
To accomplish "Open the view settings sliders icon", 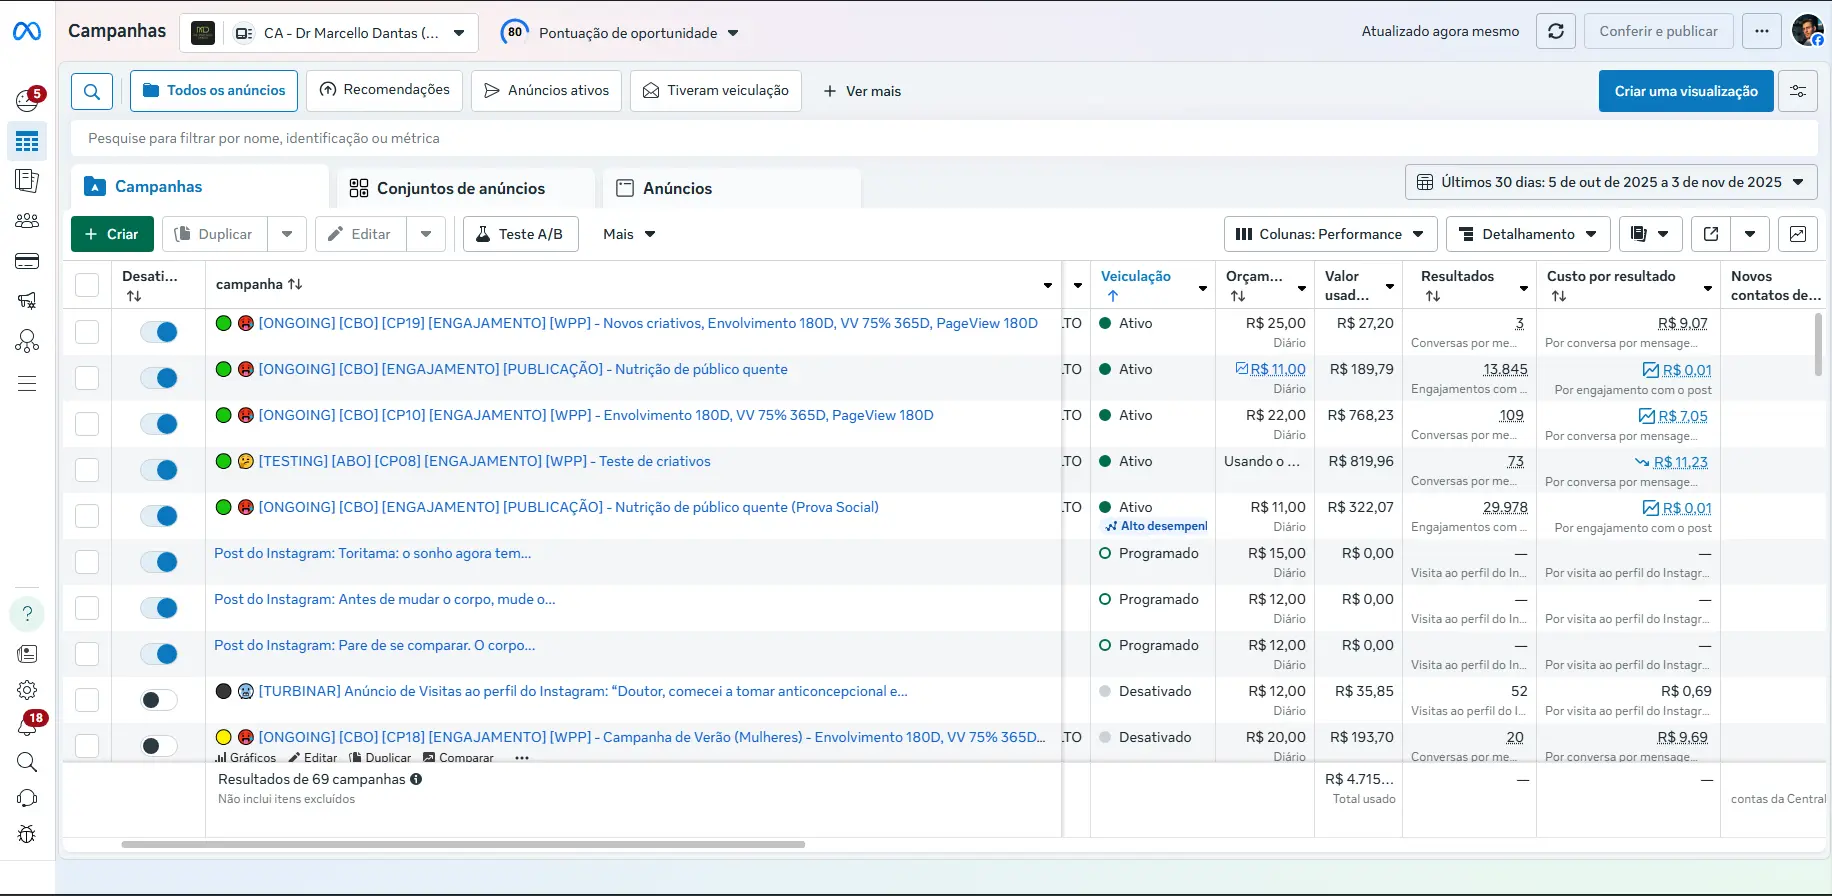I will 1798,91.
